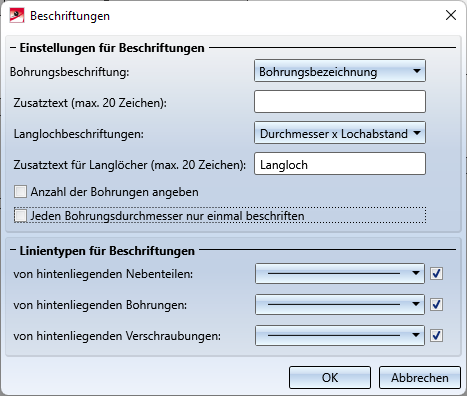Close the Beschriftungen dialog with the X

click(x=451, y=15)
